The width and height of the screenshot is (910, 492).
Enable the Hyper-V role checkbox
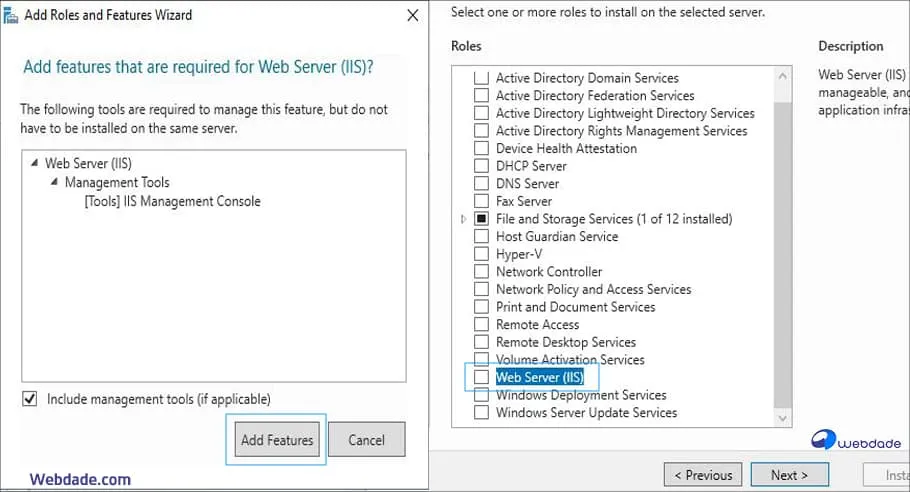pos(482,254)
